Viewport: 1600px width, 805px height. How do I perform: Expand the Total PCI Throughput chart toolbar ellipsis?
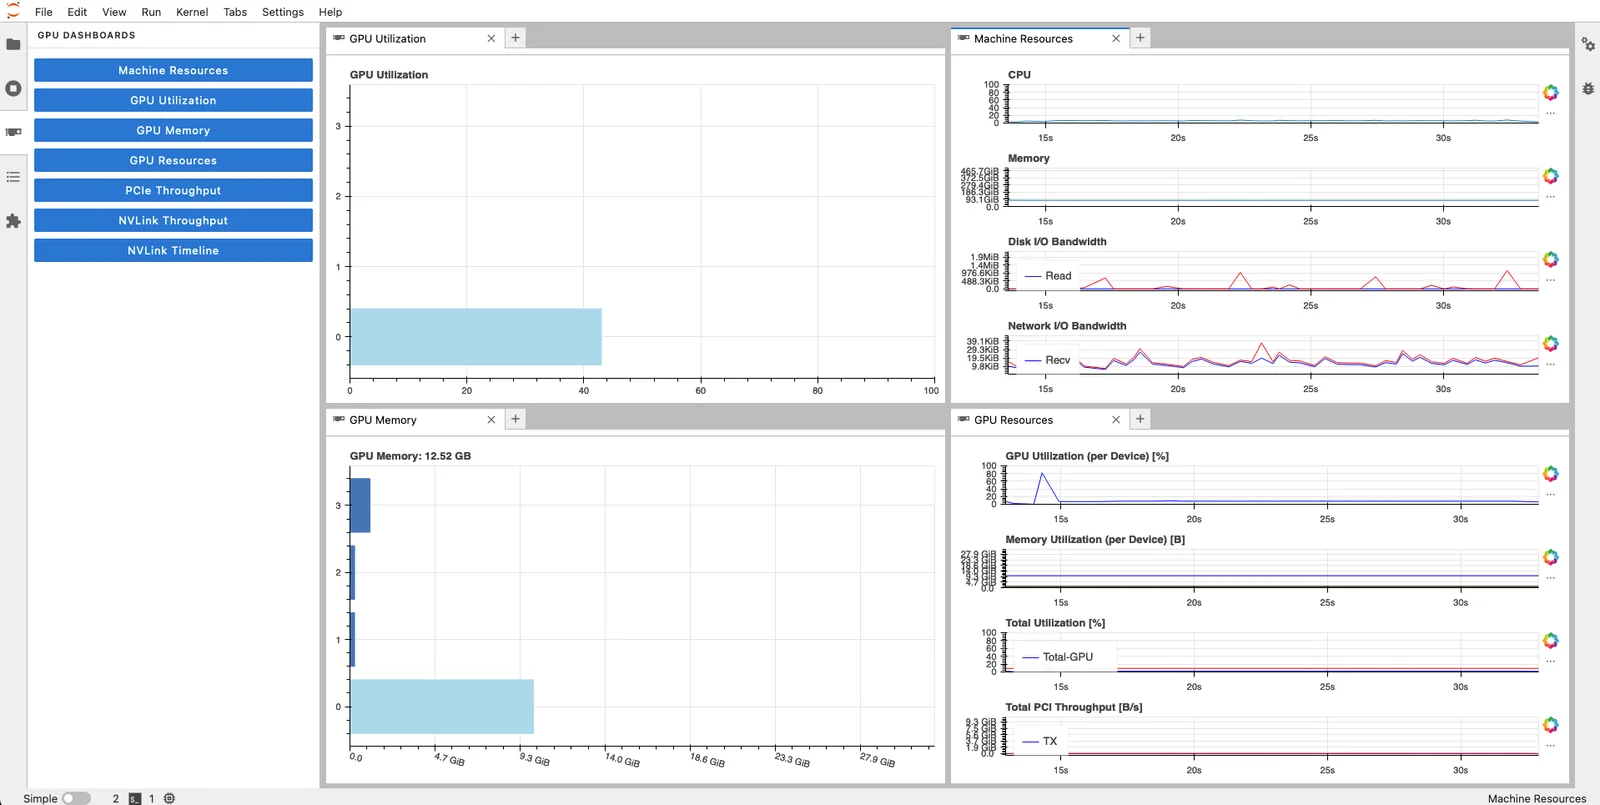1550,746
